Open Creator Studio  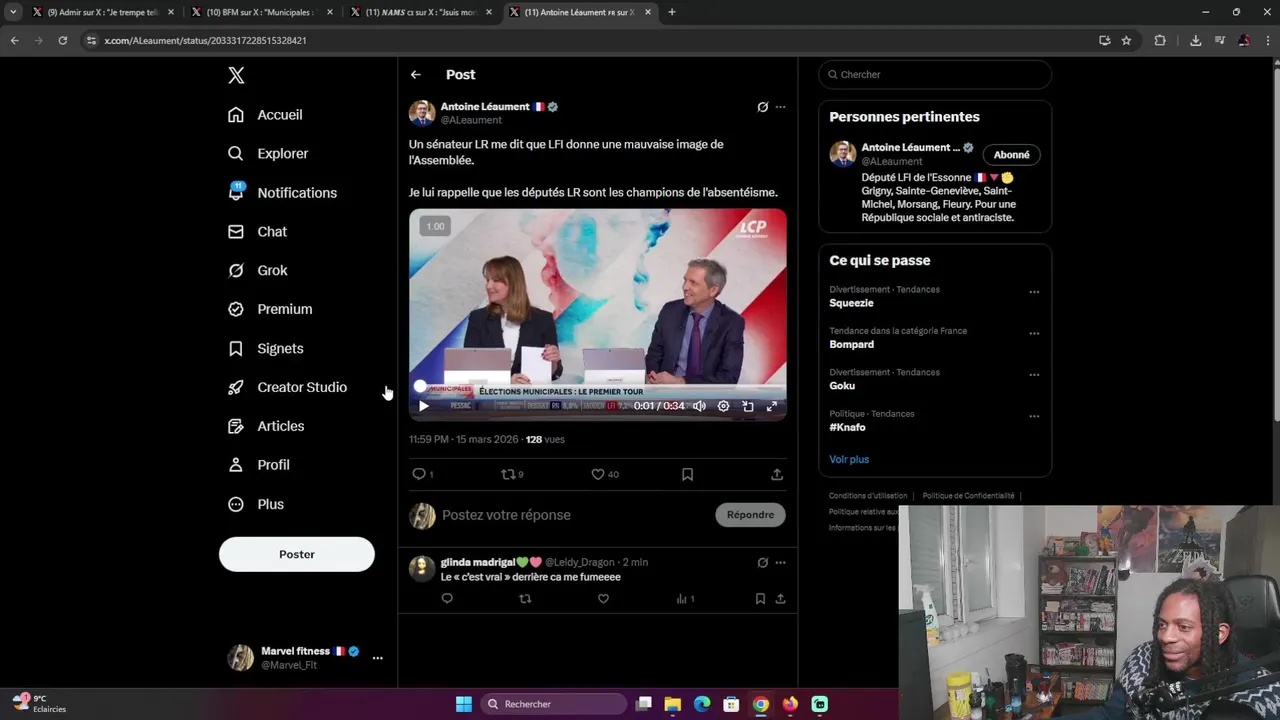287,387
